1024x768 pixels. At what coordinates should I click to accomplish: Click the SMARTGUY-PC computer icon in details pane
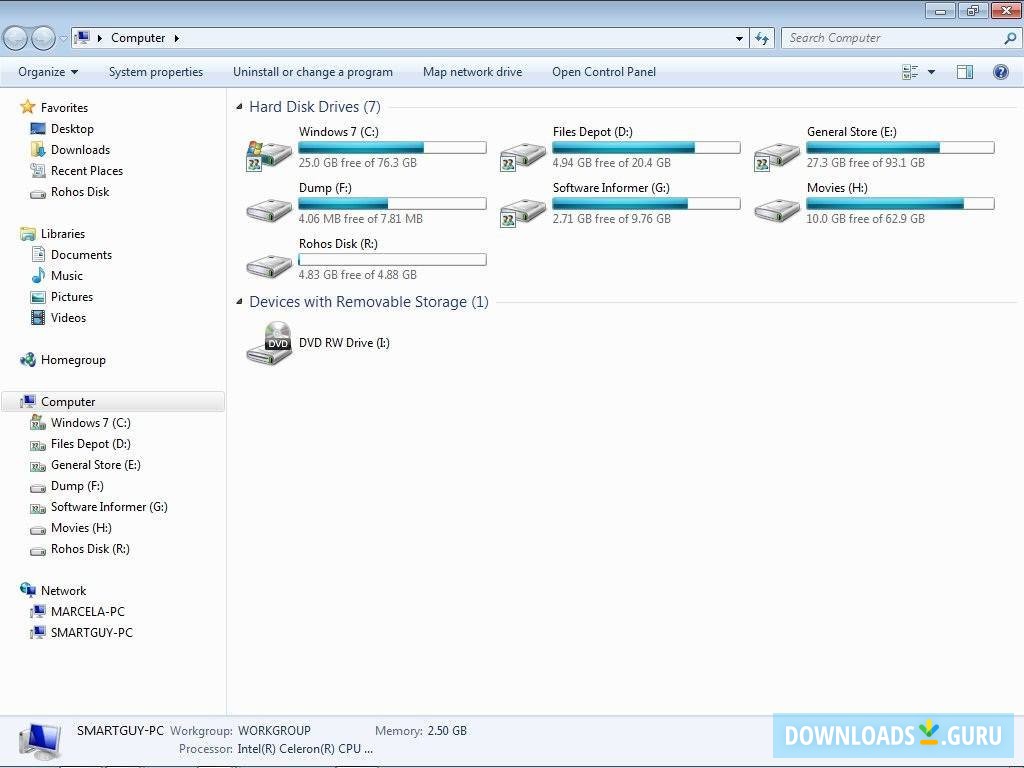coord(40,741)
